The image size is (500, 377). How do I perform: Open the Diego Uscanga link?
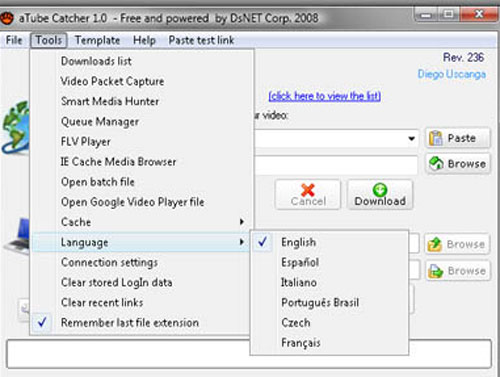click(452, 74)
